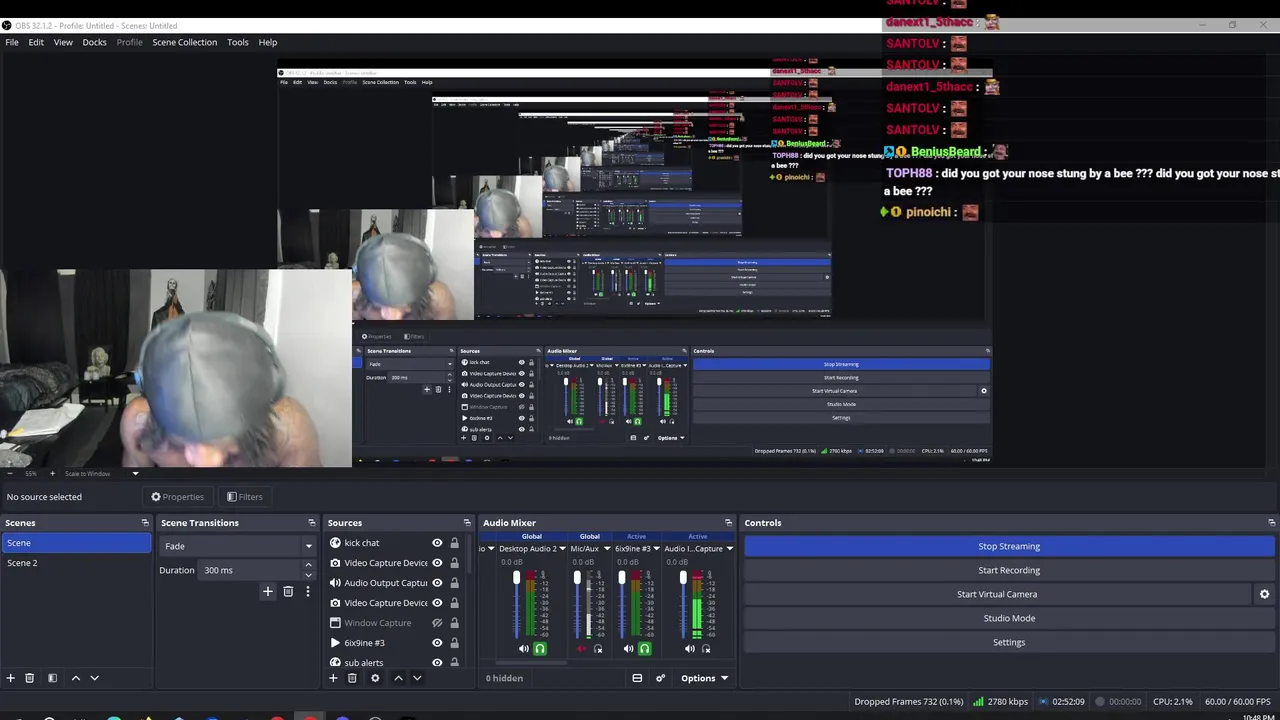Image resolution: width=1280 pixels, height=720 pixels.
Task: Move scene up in Scenes toolbar
Action: point(75,678)
